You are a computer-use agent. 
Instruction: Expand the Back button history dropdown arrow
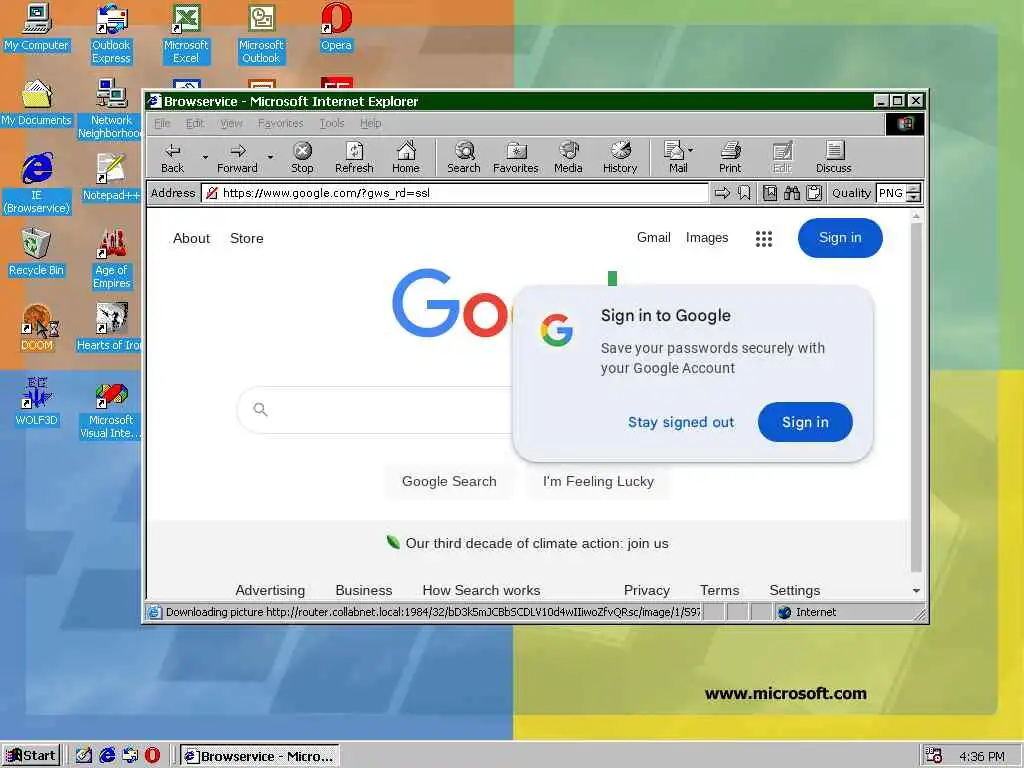(x=205, y=157)
